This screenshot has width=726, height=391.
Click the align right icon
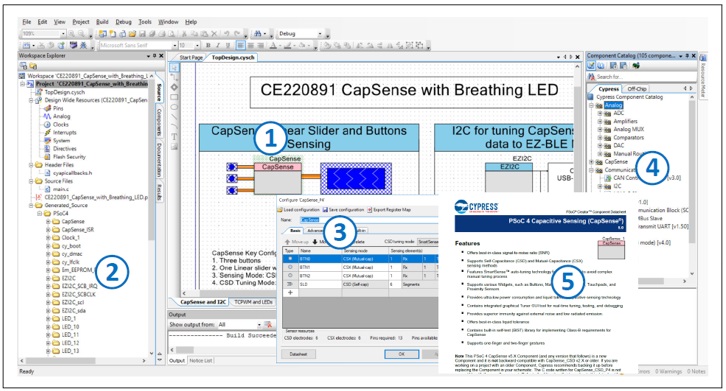260,45
